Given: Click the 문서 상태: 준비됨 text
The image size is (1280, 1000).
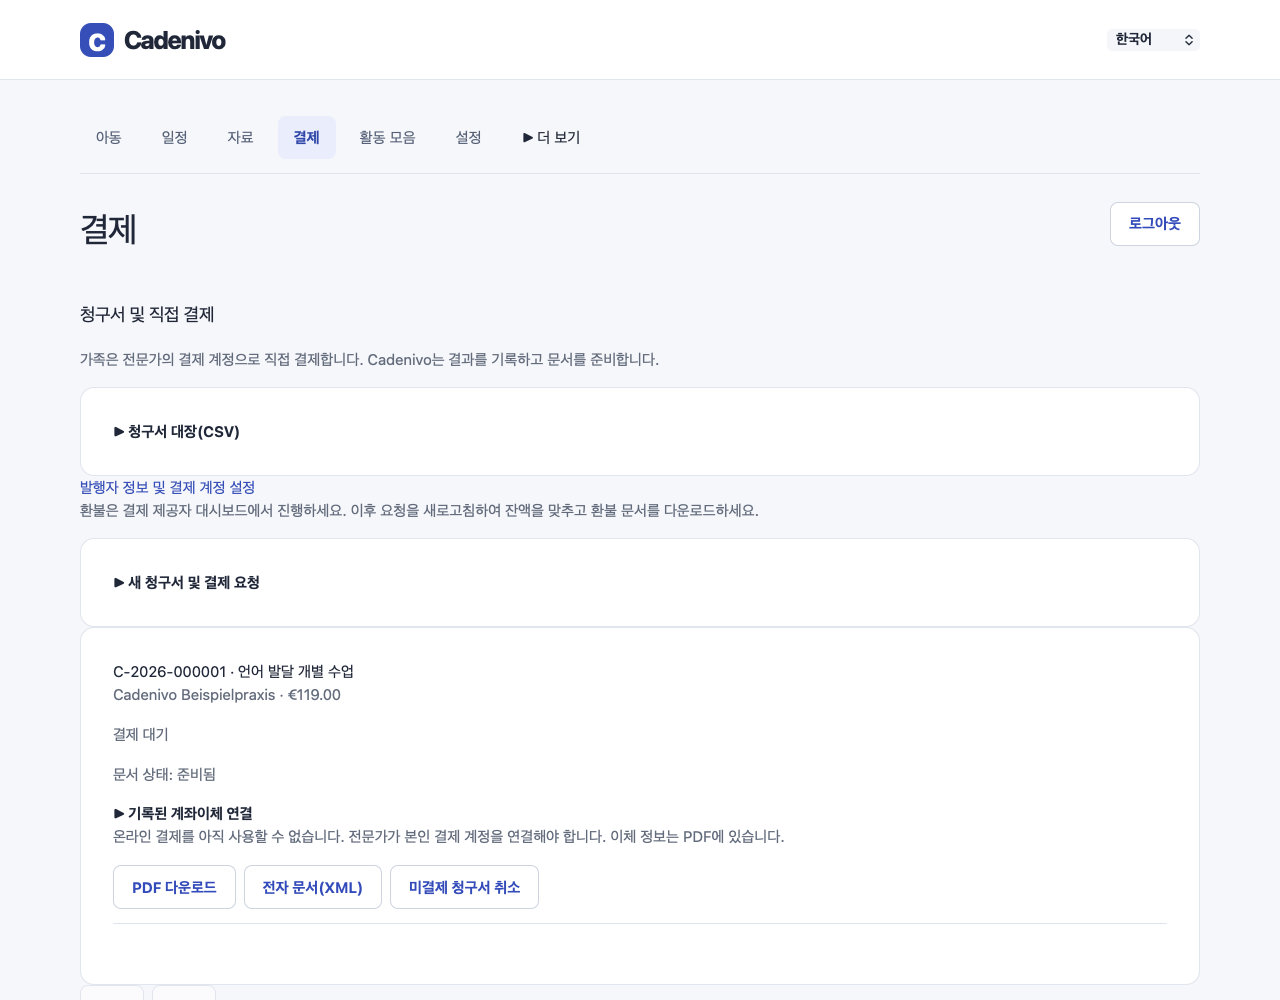Looking at the screenshot, I should (x=164, y=774).
